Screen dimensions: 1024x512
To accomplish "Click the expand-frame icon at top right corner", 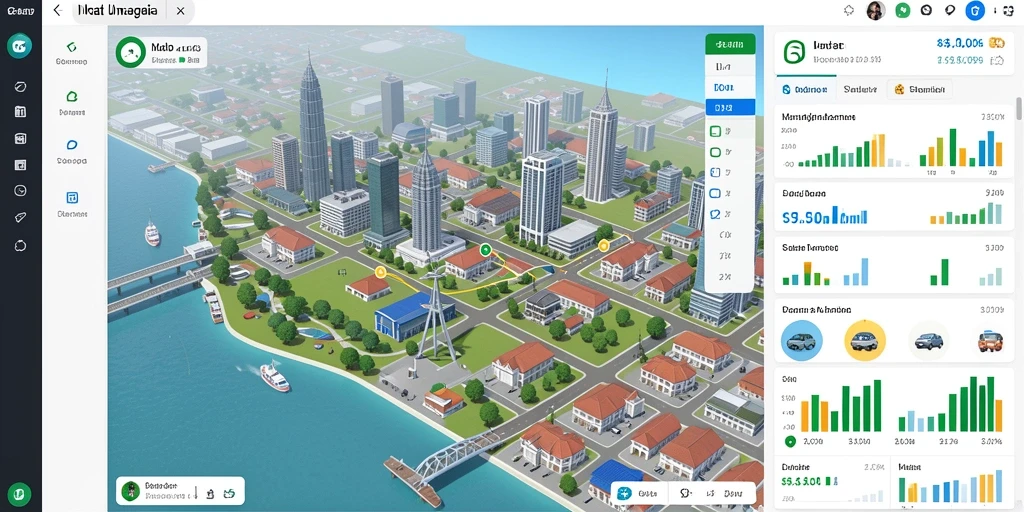I will click(1009, 11).
